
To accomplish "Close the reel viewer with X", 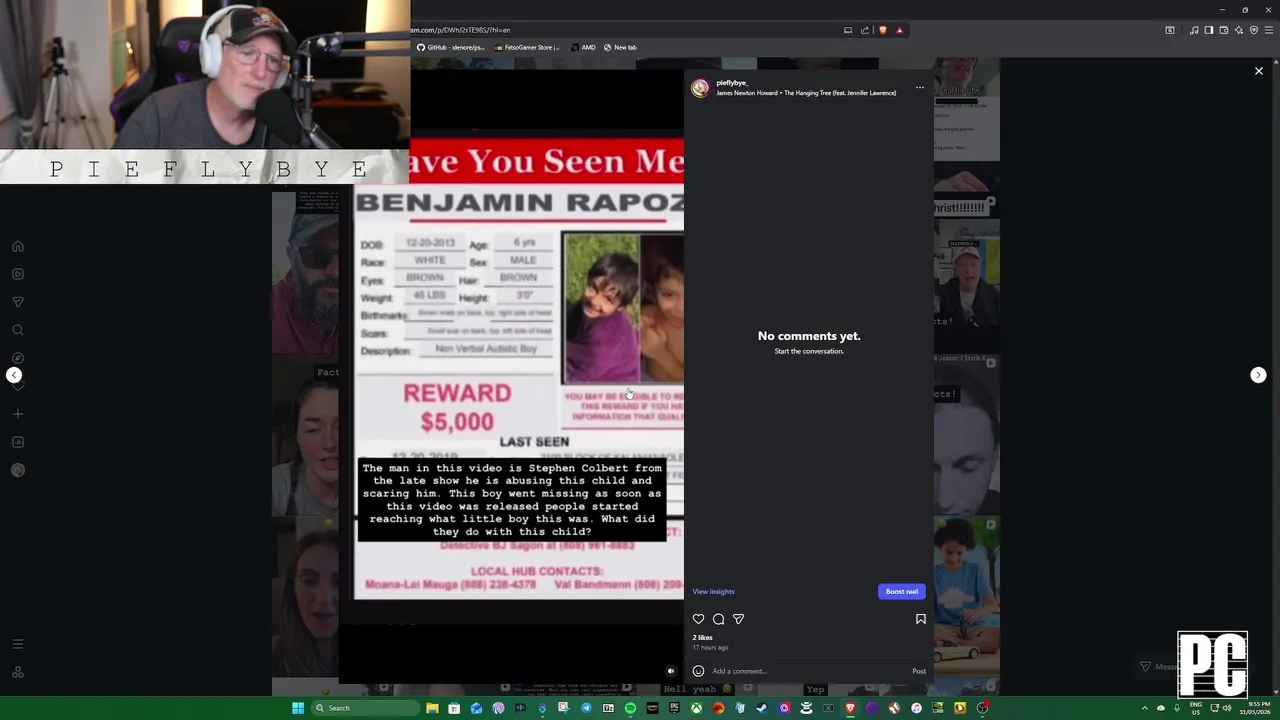I will 1259,71.
